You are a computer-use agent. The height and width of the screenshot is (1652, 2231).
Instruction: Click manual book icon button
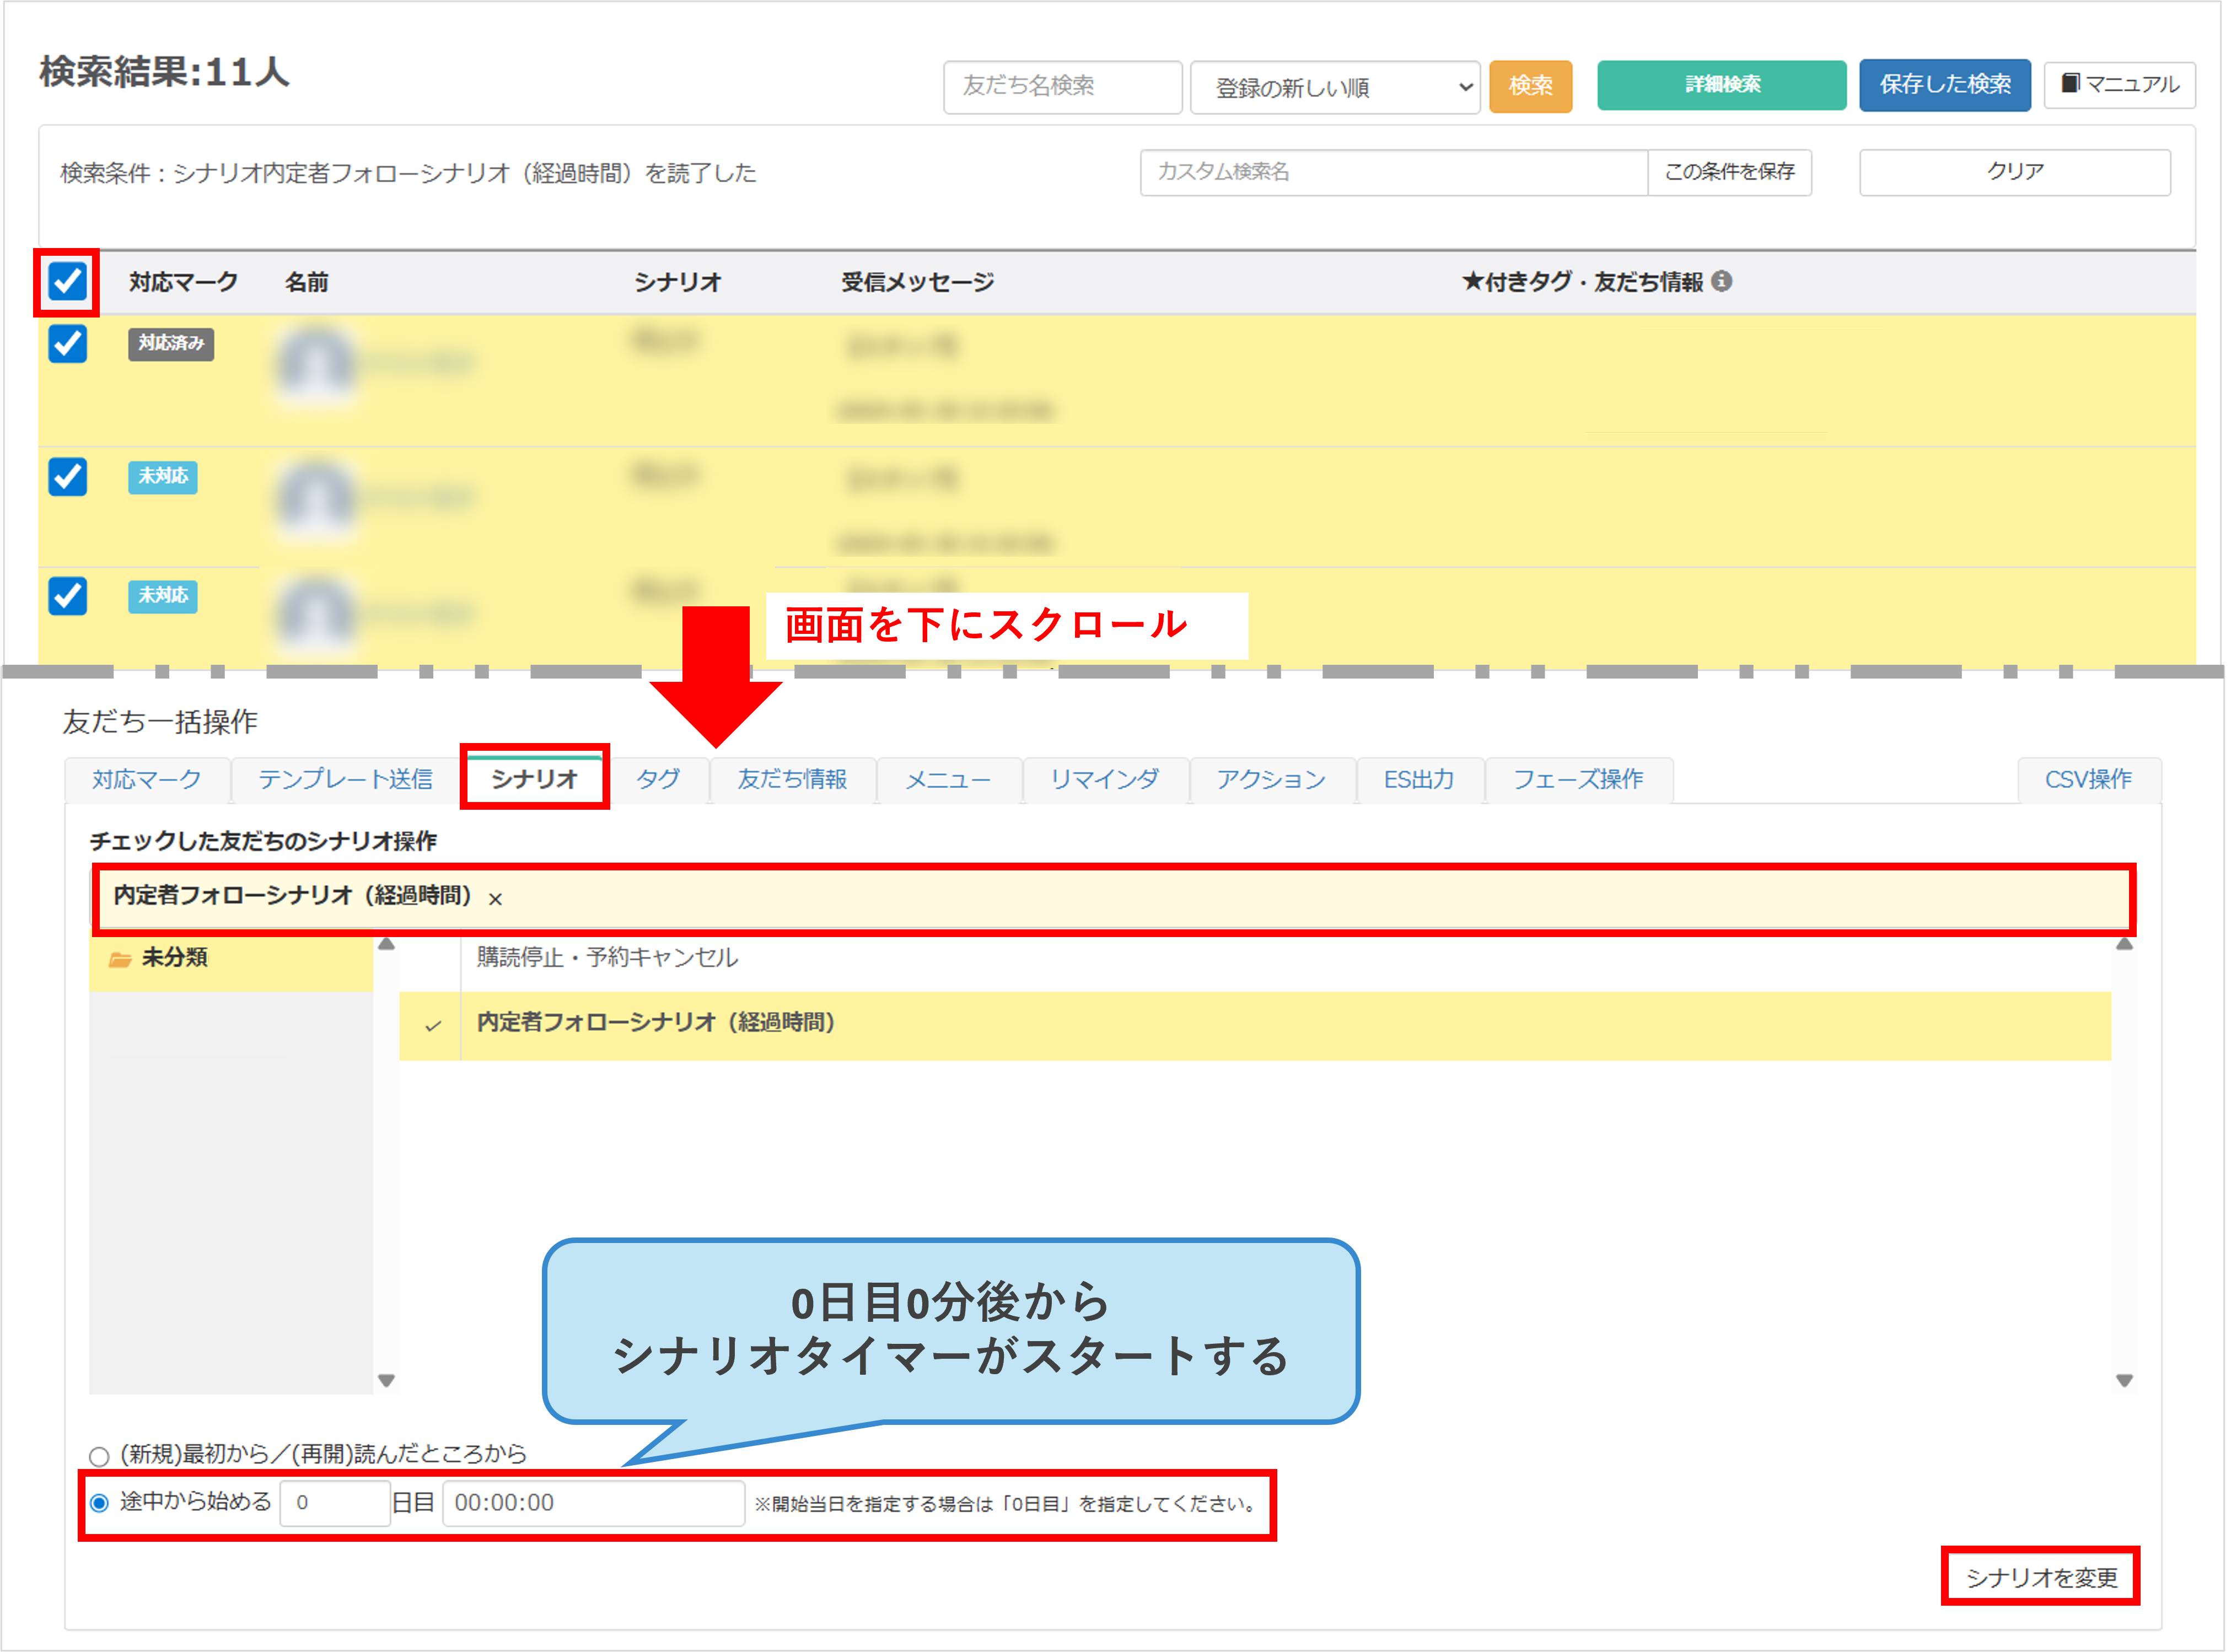coord(2119,85)
